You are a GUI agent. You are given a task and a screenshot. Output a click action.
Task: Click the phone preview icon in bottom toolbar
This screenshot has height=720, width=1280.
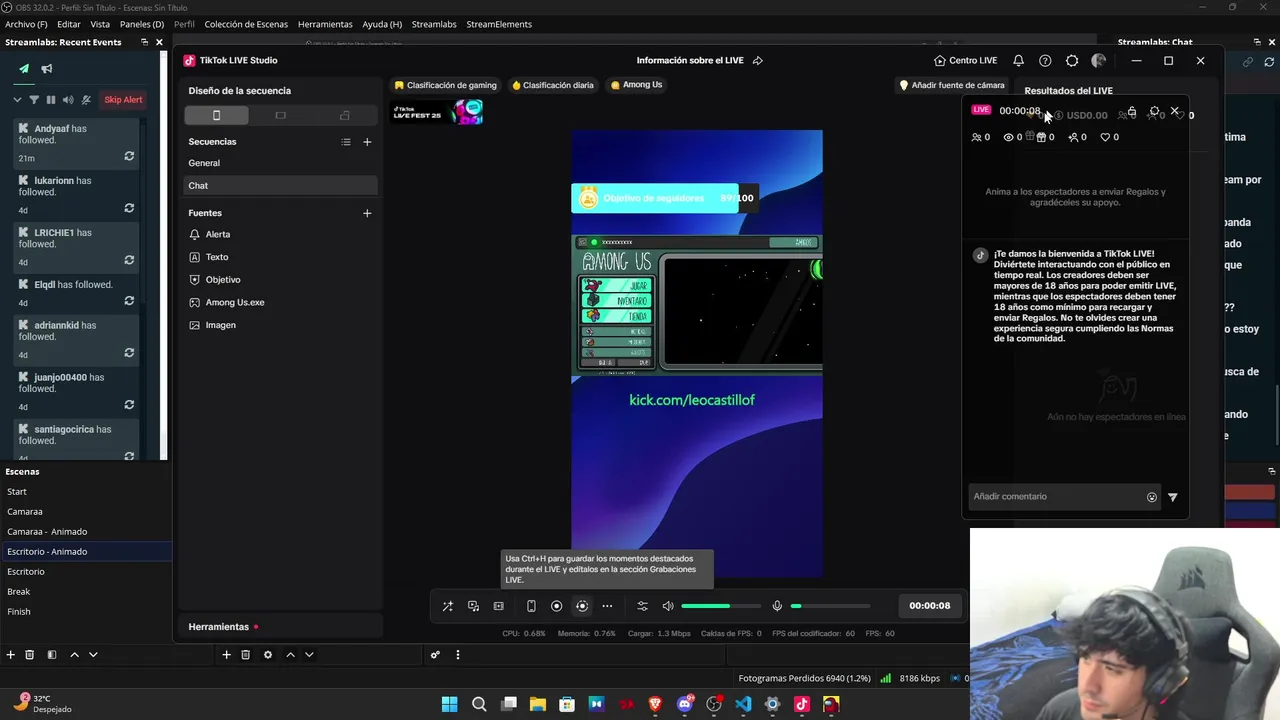pyautogui.click(x=531, y=606)
